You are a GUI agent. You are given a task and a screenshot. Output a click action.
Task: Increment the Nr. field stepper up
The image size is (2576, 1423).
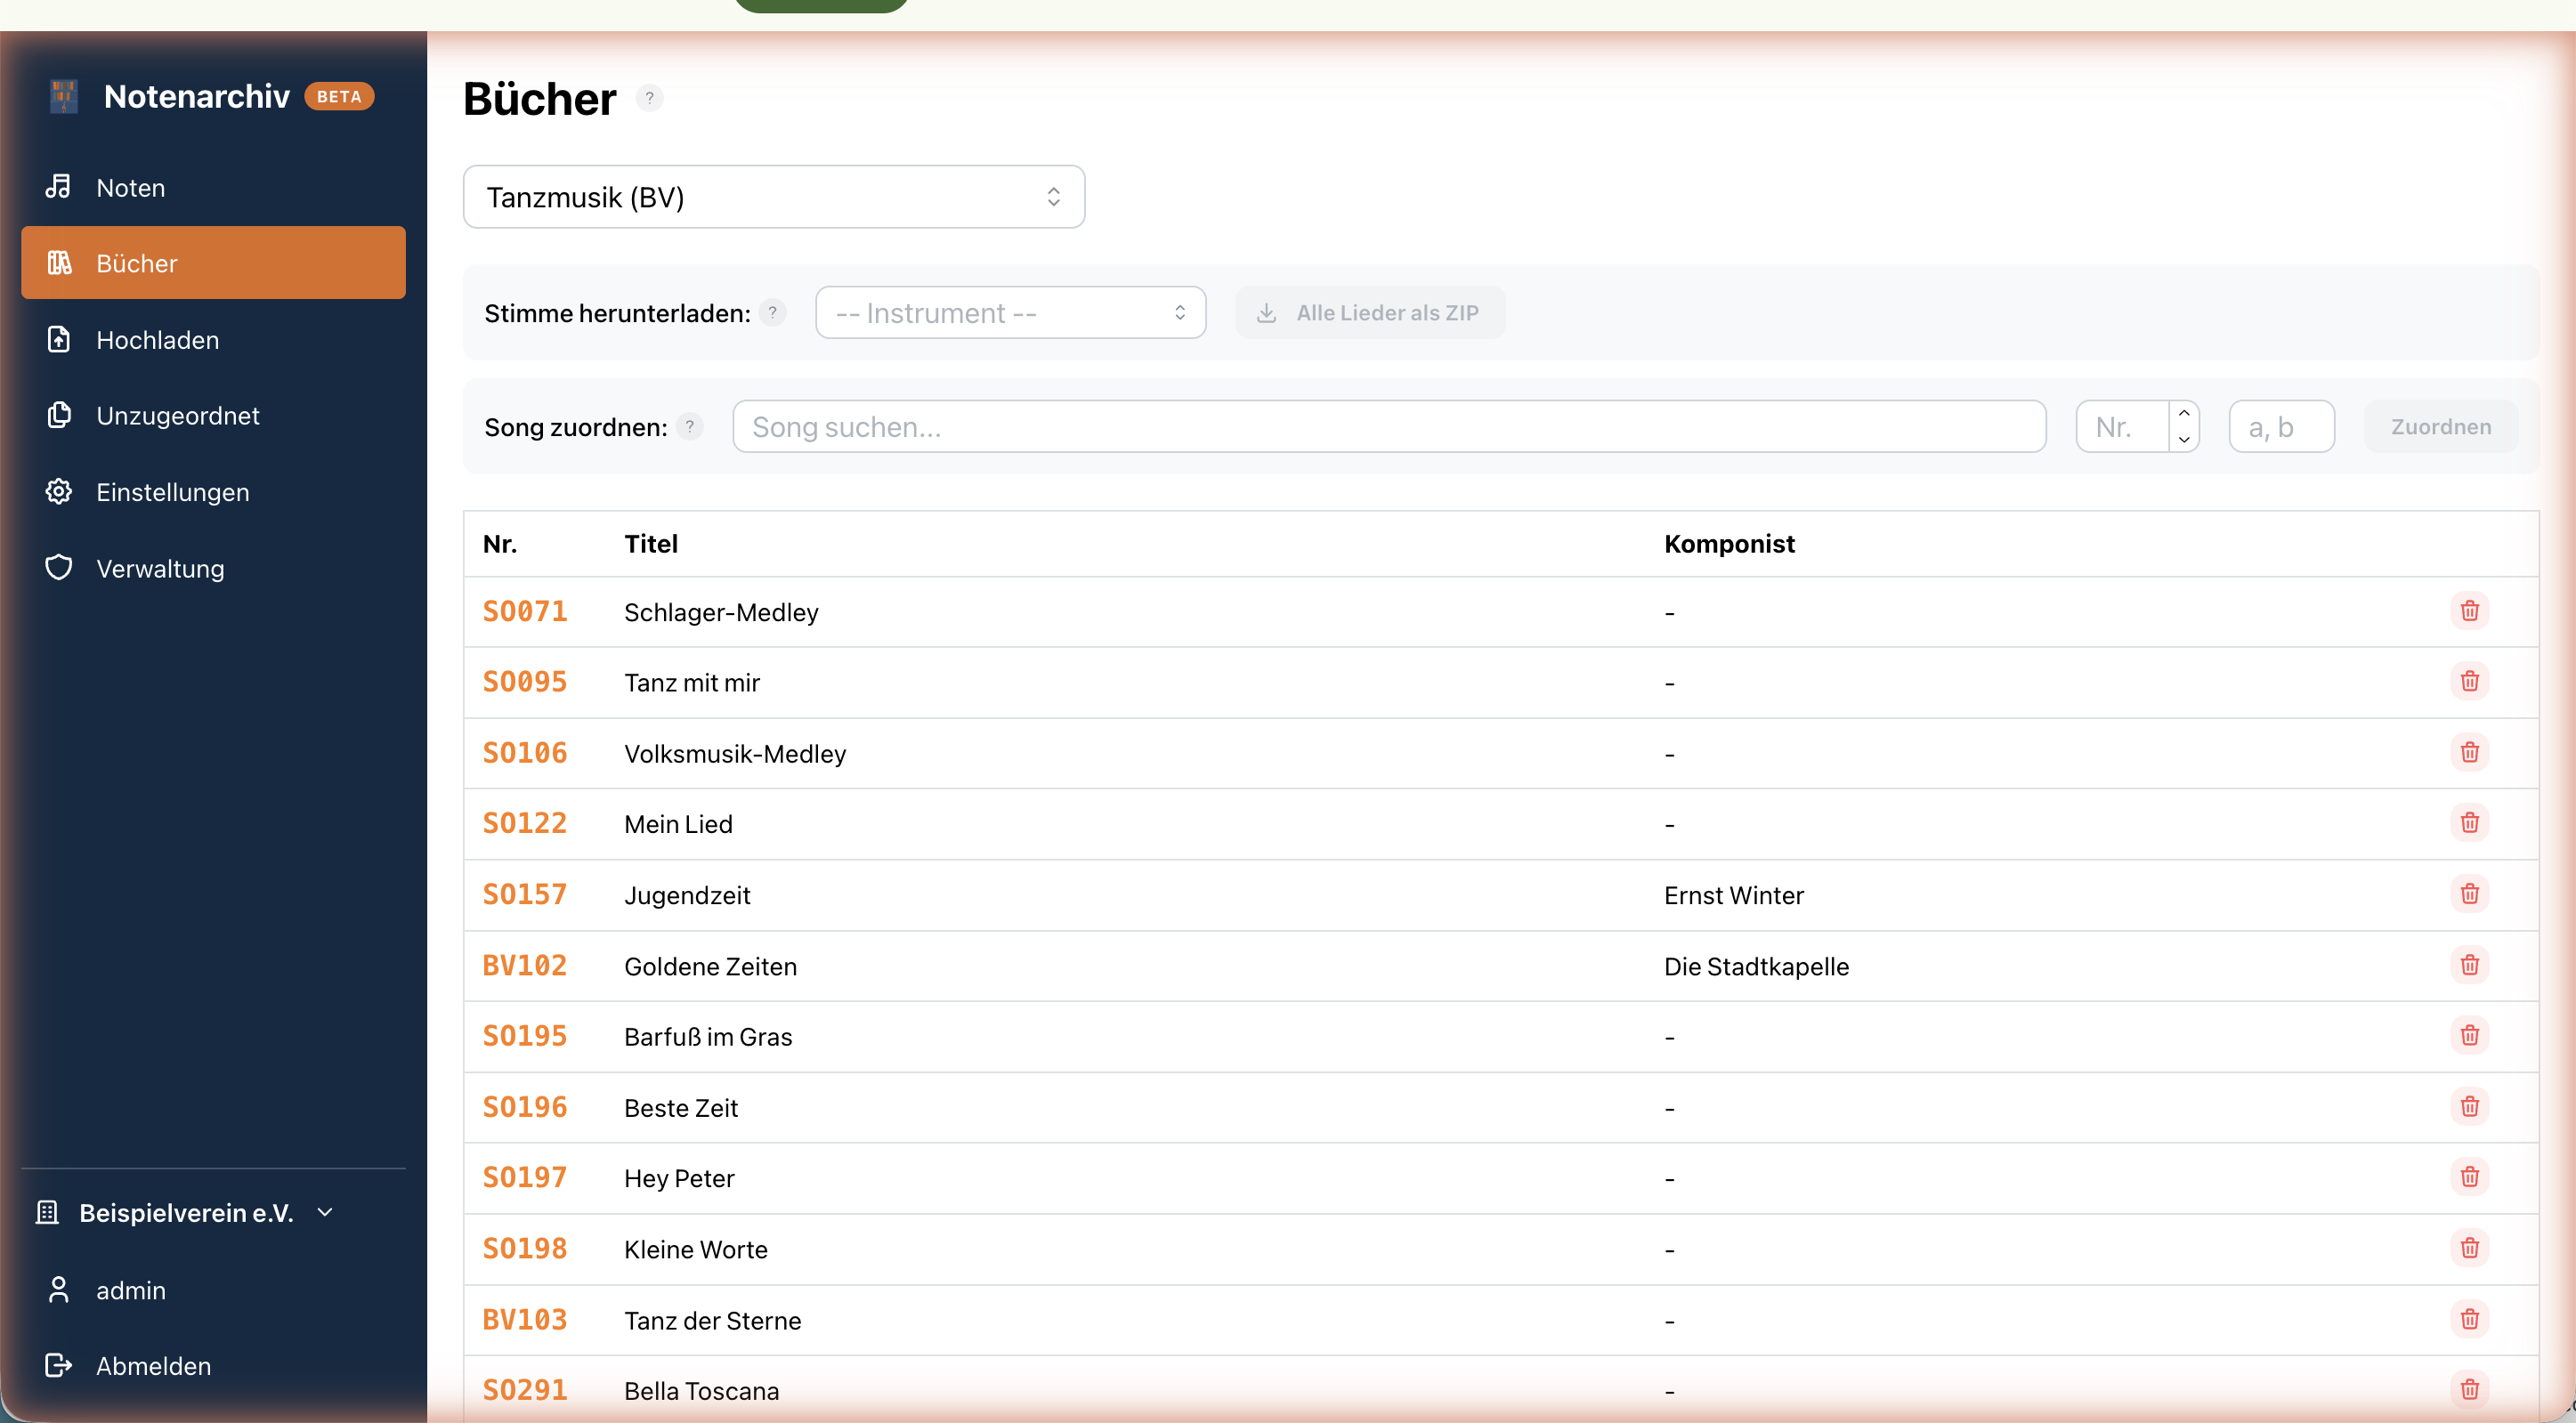tap(2184, 414)
